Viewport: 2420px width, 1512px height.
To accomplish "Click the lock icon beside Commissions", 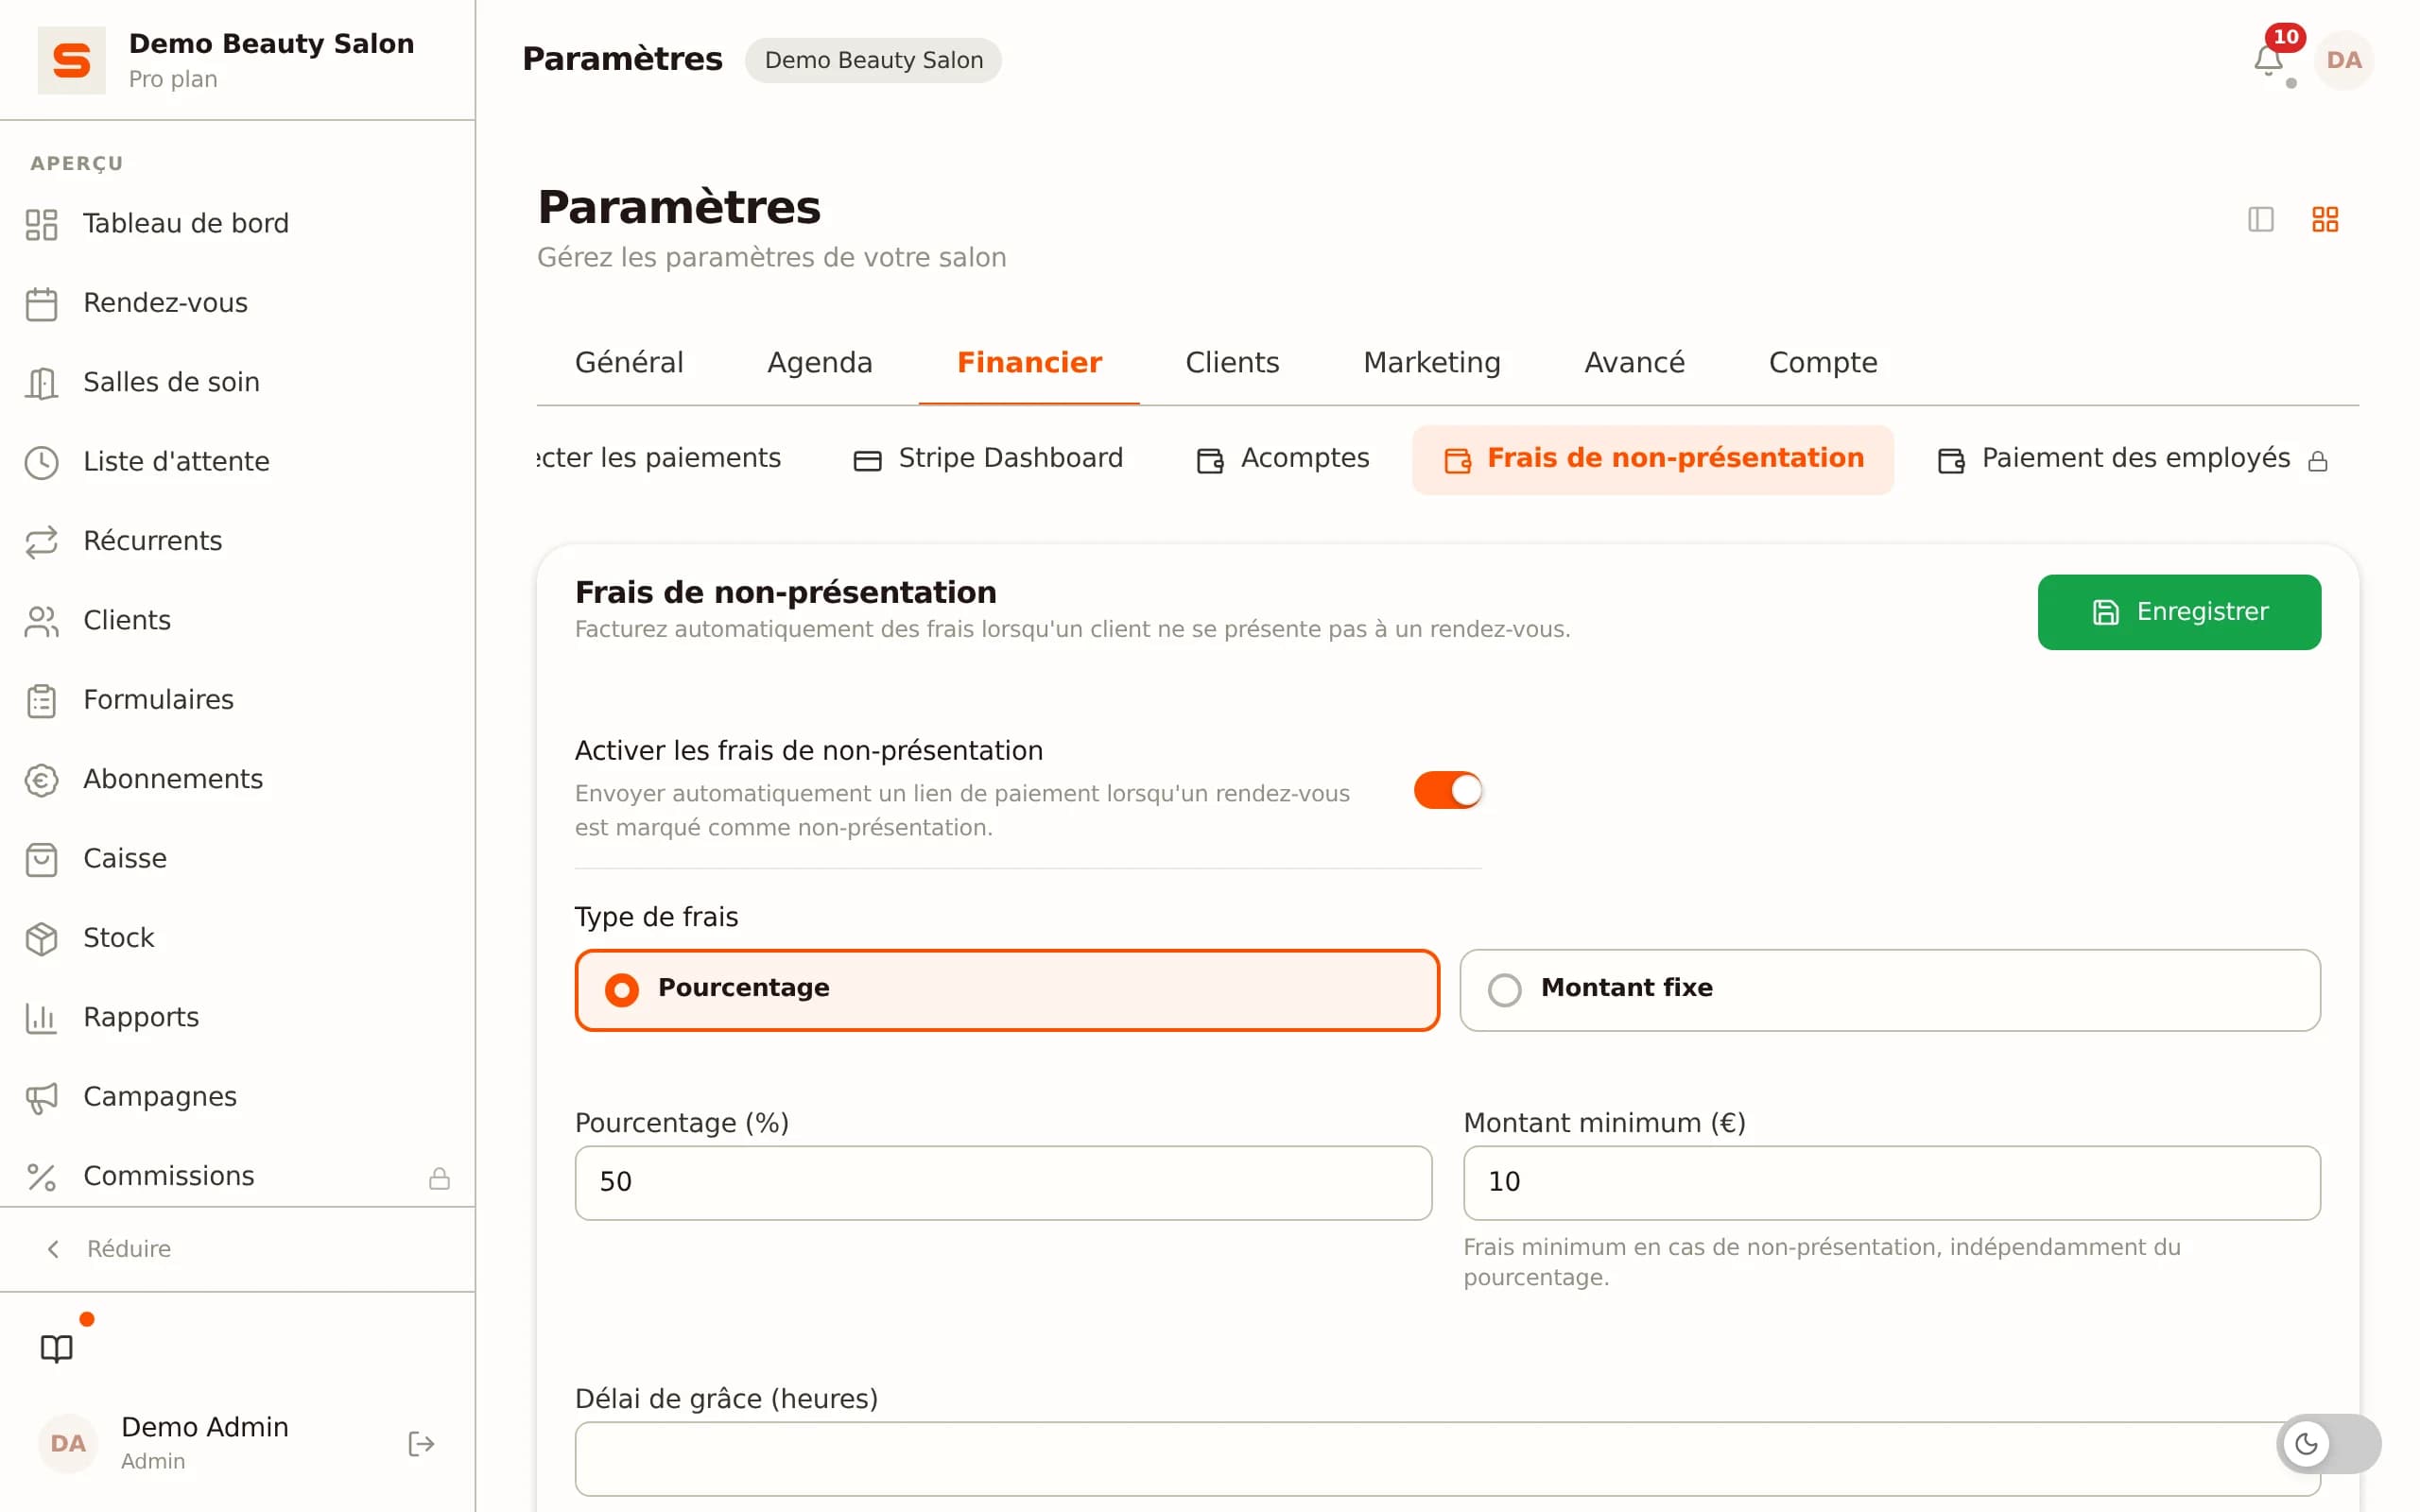I will [x=439, y=1178].
